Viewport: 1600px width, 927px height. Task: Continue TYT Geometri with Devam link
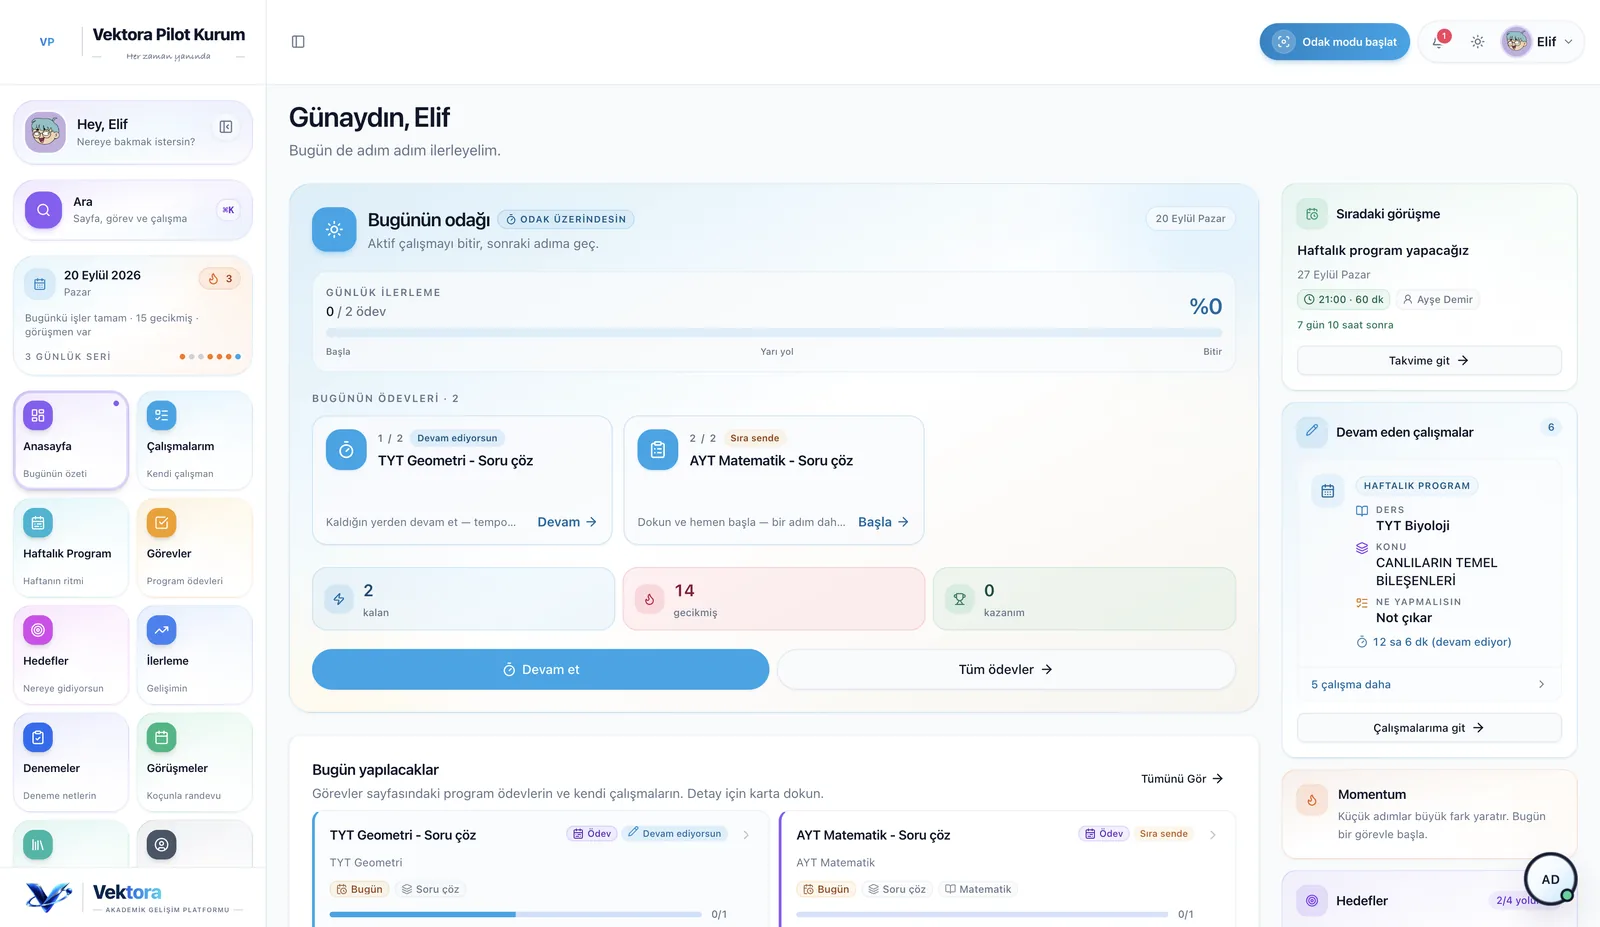567,522
